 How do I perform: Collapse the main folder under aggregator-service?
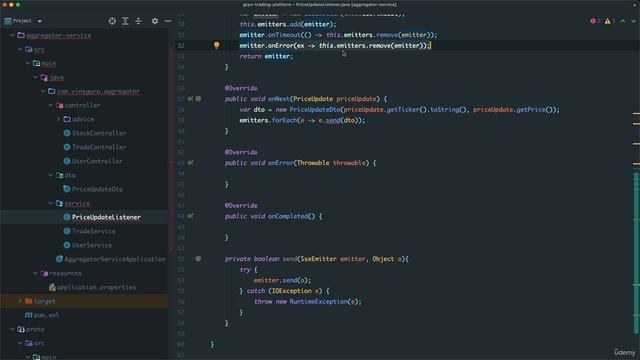(x=28, y=63)
